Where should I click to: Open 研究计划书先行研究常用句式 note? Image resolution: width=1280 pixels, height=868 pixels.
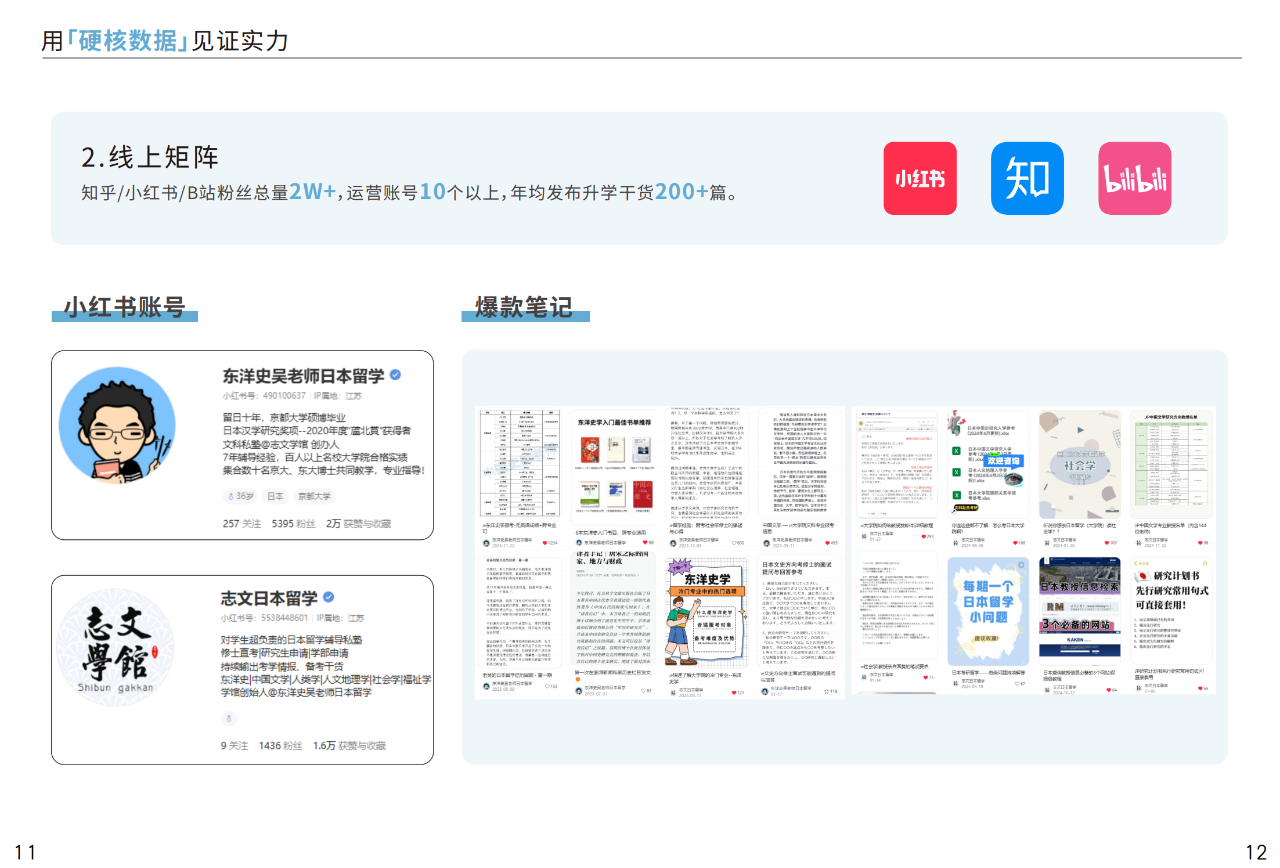click(1172, 610)
